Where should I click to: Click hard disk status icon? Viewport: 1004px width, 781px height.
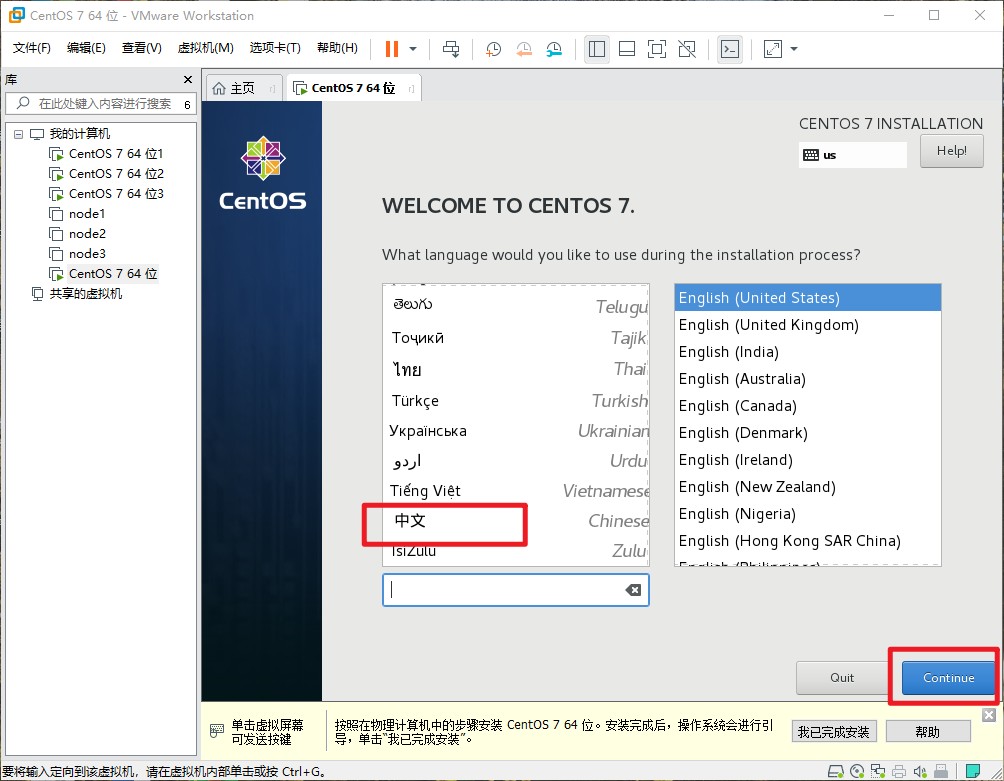click(836, 771)
